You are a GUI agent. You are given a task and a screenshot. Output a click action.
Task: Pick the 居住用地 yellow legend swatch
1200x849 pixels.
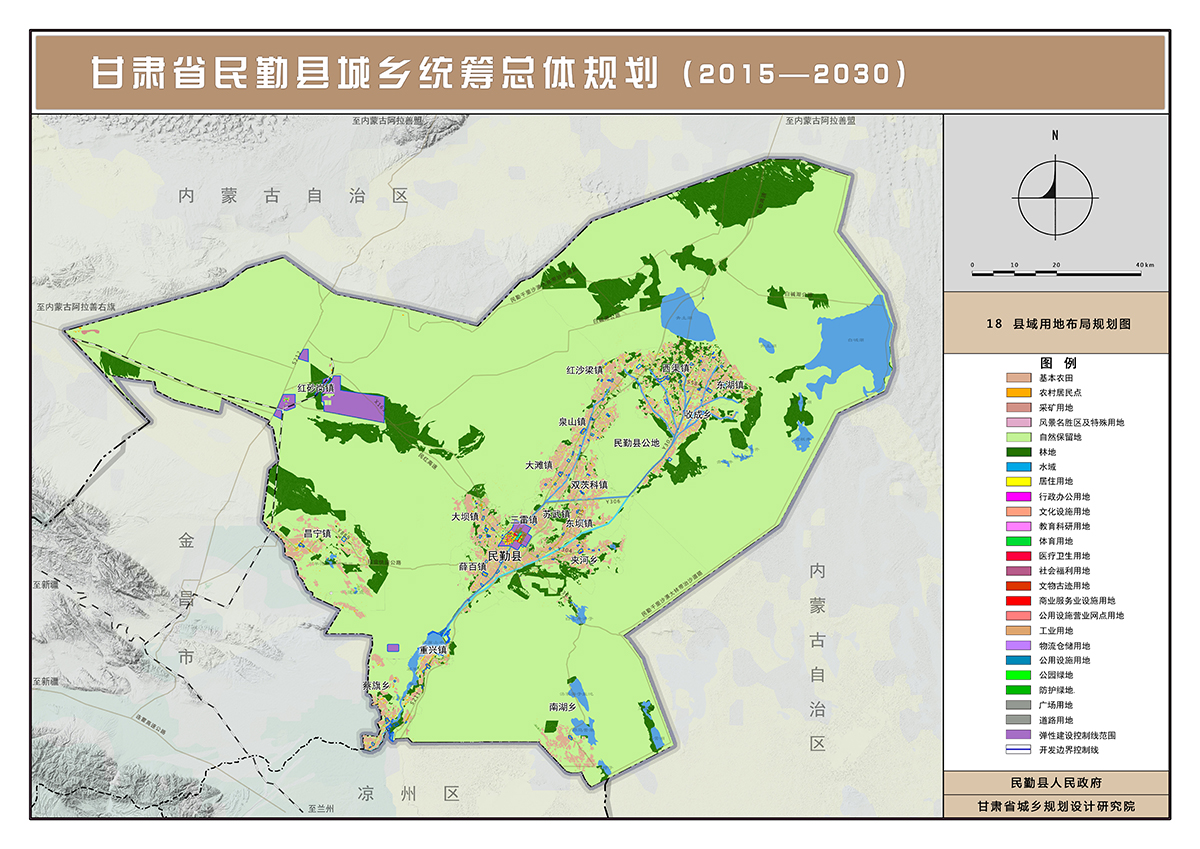tap(1019, 482)
